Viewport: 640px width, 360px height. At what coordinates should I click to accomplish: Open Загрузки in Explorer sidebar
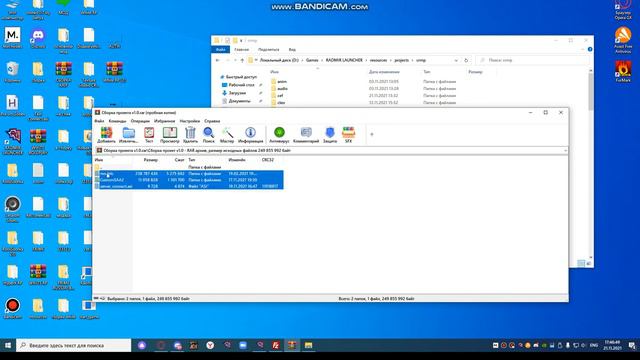(x=234, y=93)
